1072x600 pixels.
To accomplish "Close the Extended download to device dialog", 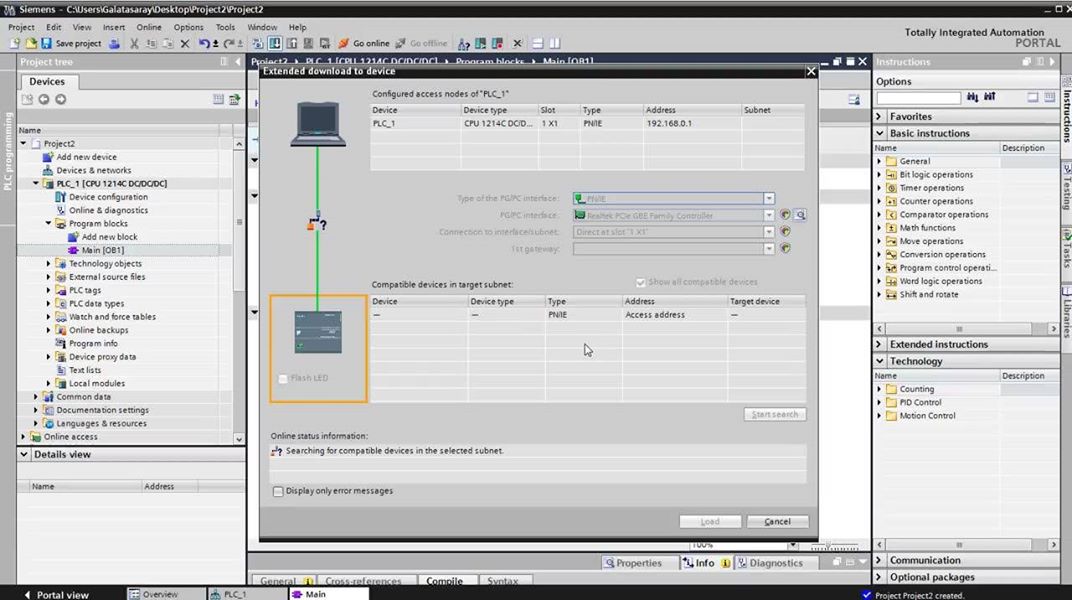I will pos(811,72).
